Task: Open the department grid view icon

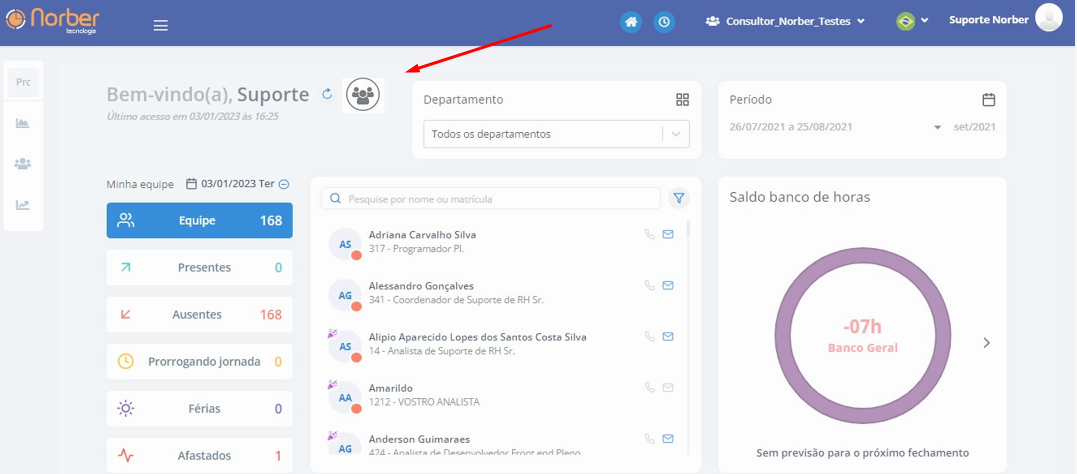Action: (x=682, y=100)
